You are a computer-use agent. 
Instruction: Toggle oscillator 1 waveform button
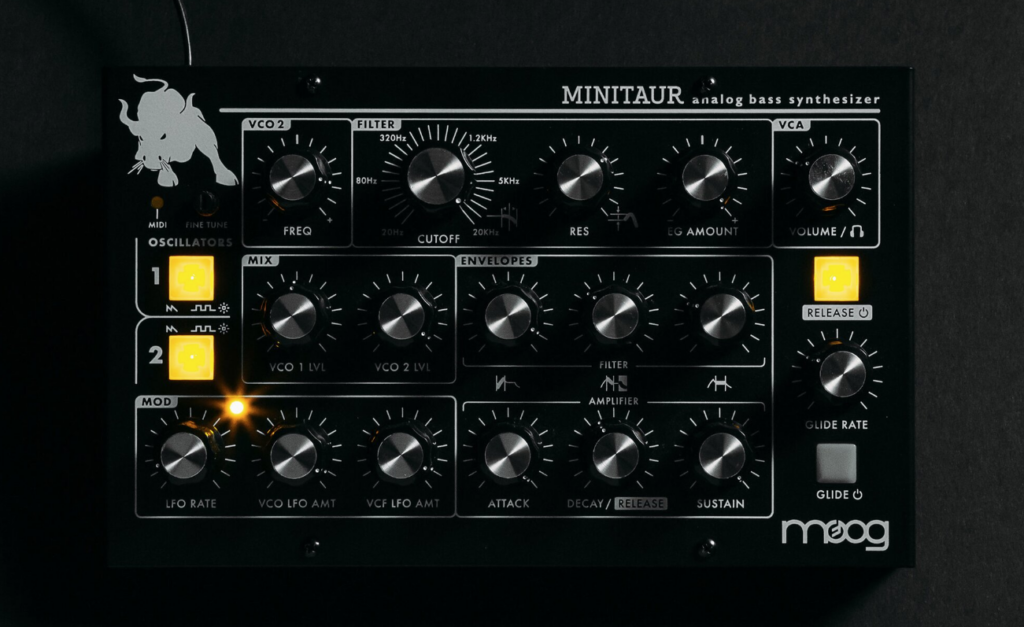(191, 278)
